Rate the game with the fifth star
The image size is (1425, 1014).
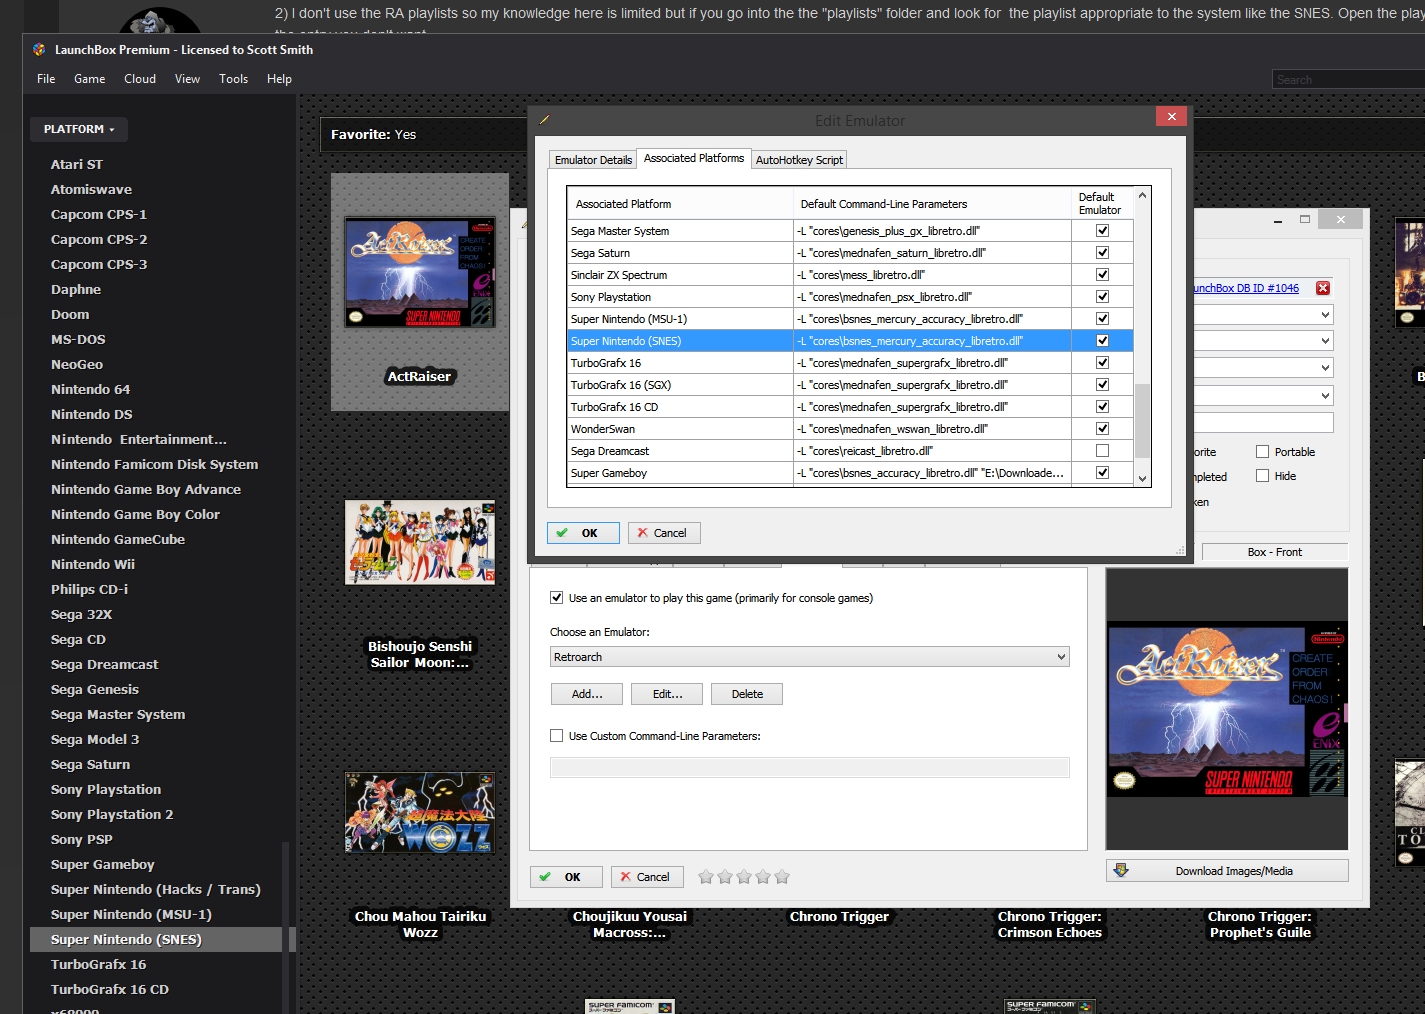pyautogui.click(x=782, y=877)
